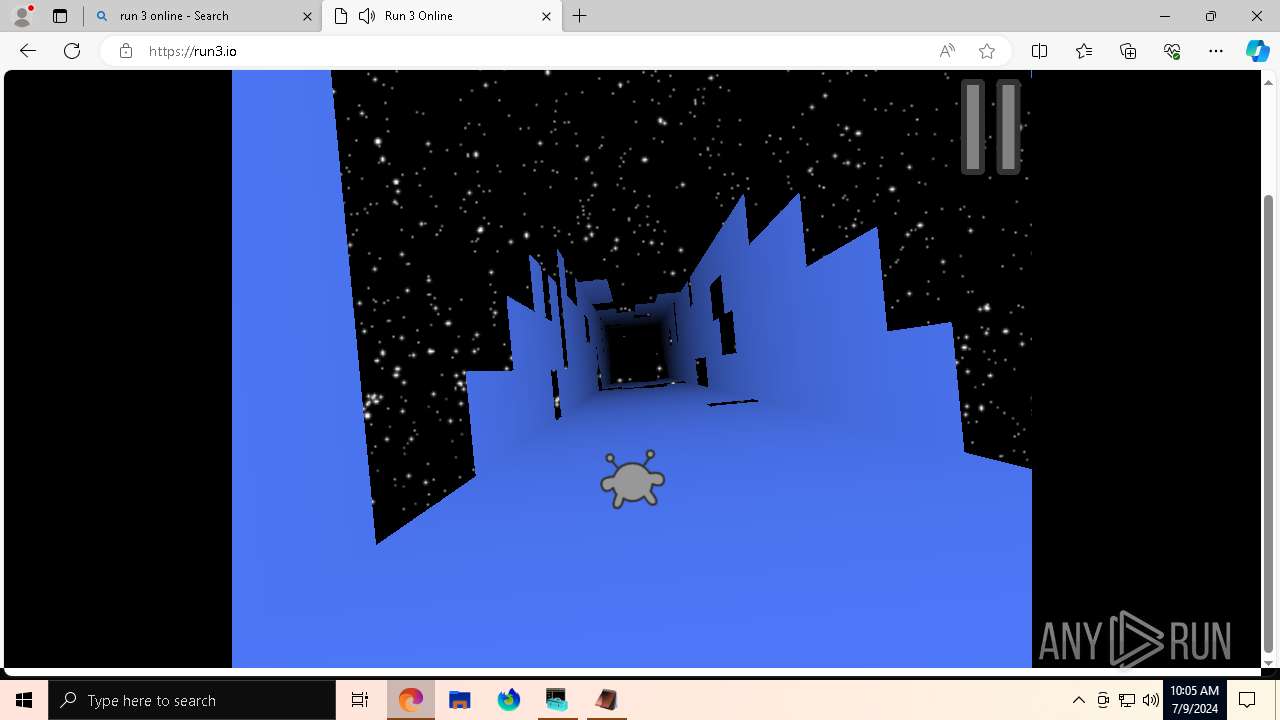Open Copilot sidebar

(x=1257, y=51)
